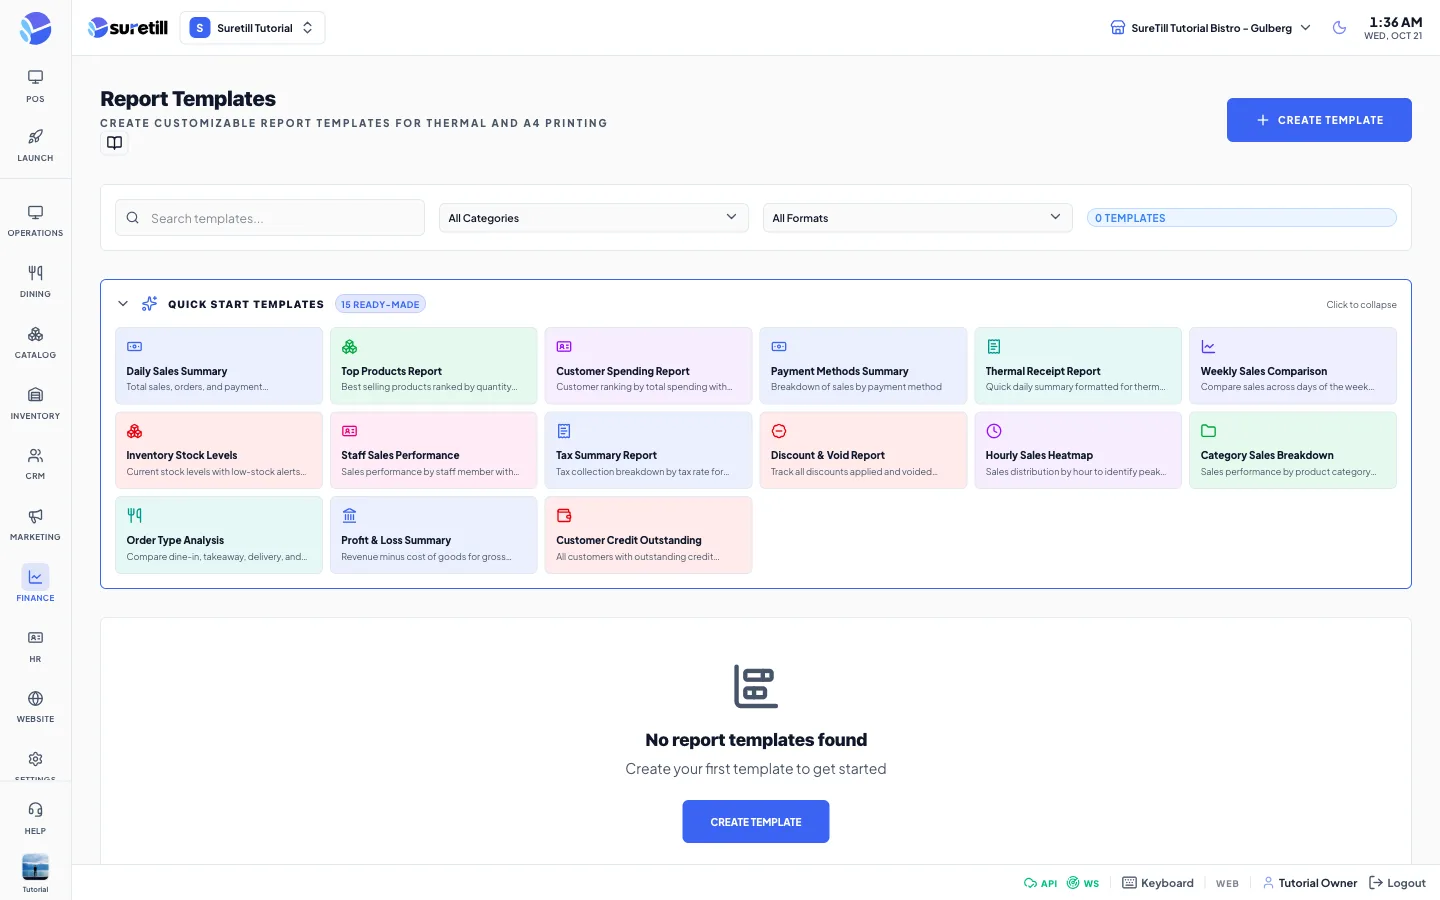Open the Staff Sales Performance template
The image size is (1440, 900).
(434, 451)
